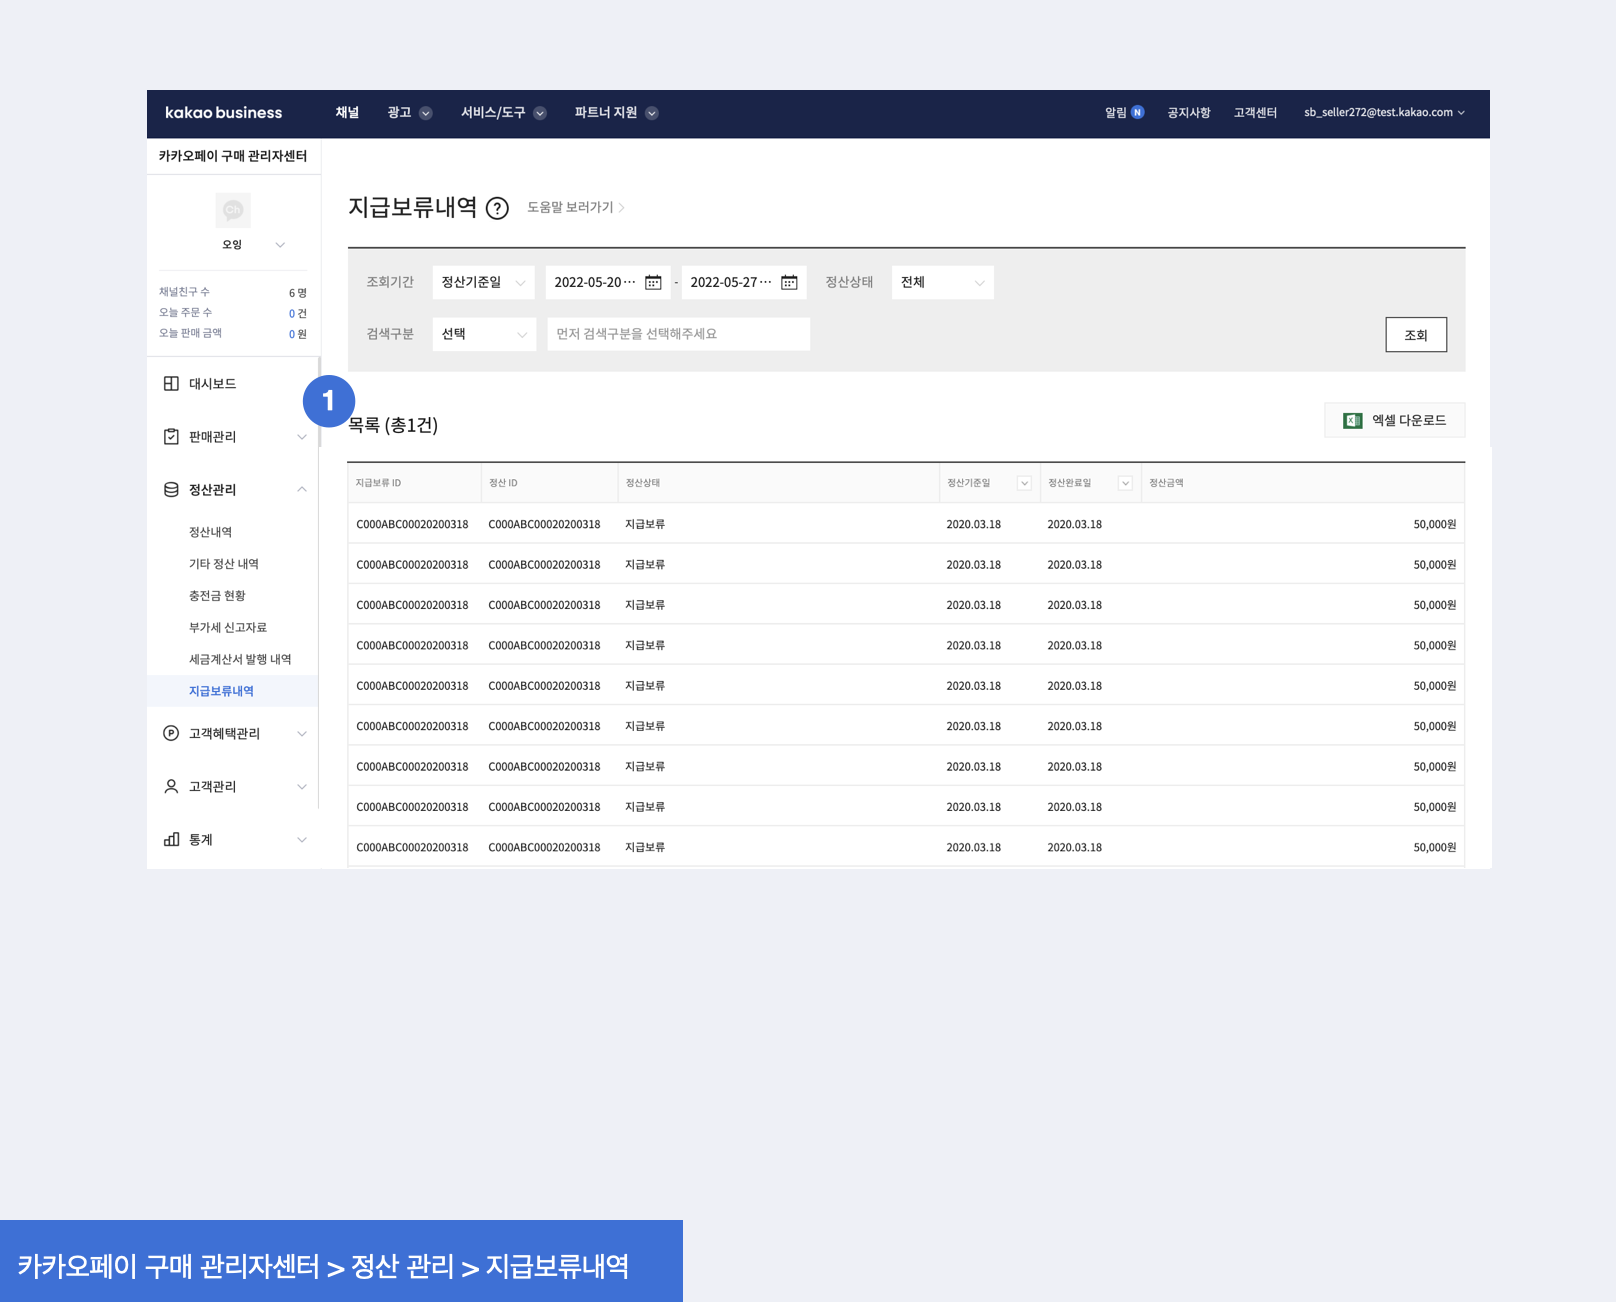1616x1302 pixels.
Task: Open 공지사항 in the header
Action: coord(1189,113)
